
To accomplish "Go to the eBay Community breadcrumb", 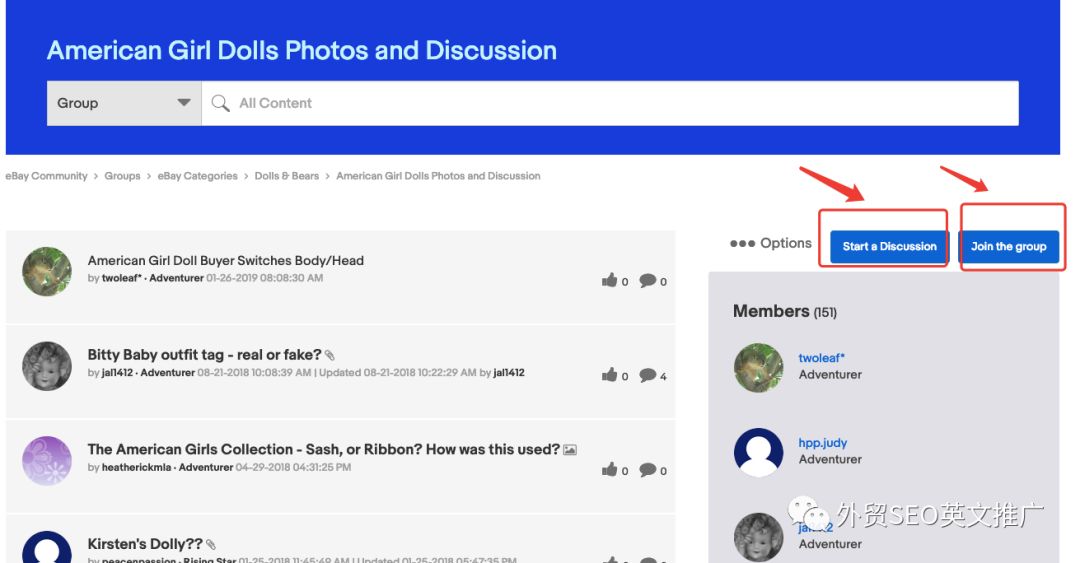I will [x=46, y=176].
